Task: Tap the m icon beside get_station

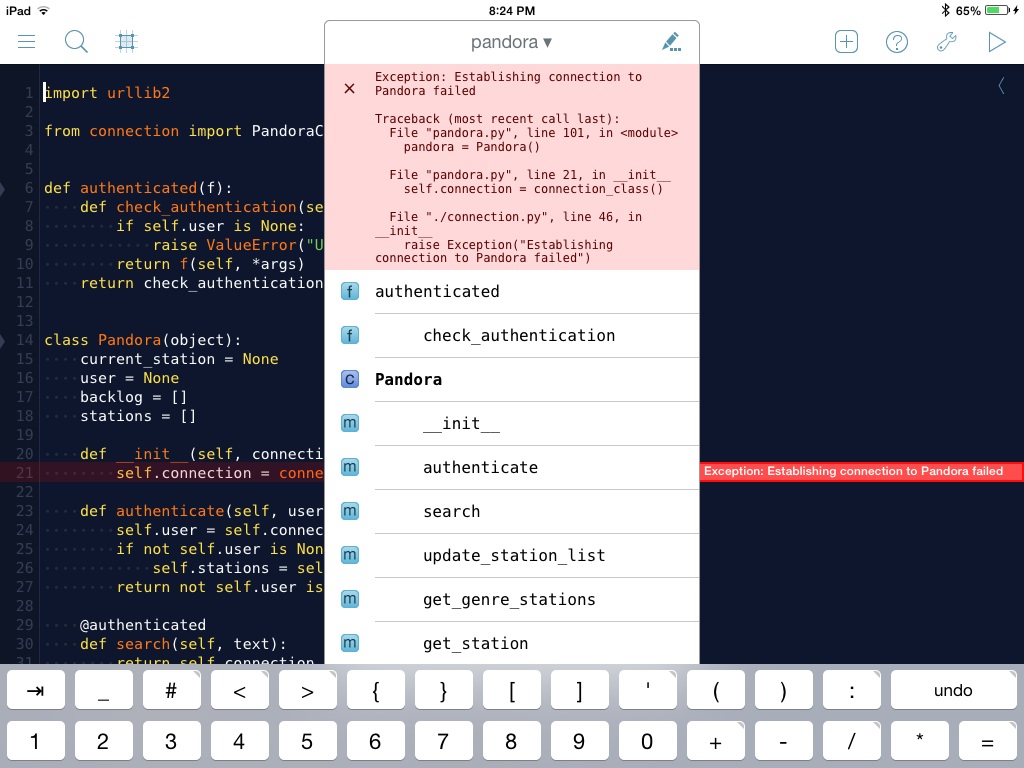Action: (350, 643)
